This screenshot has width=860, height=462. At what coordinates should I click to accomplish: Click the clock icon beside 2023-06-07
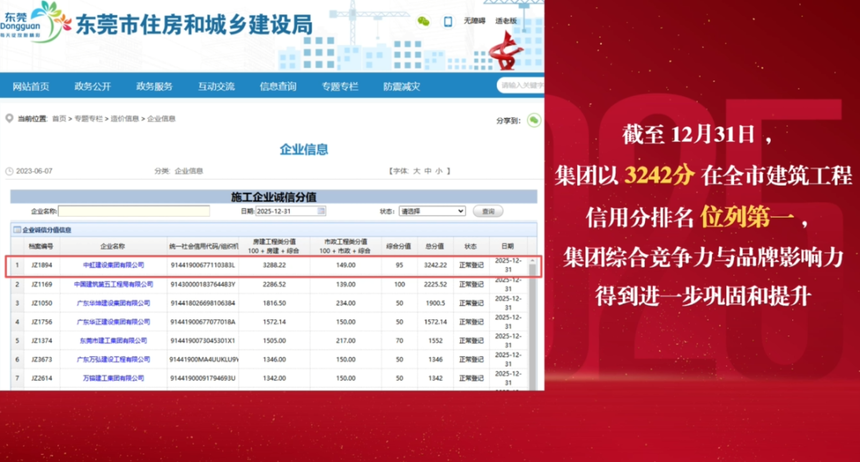tap(9, 171)
